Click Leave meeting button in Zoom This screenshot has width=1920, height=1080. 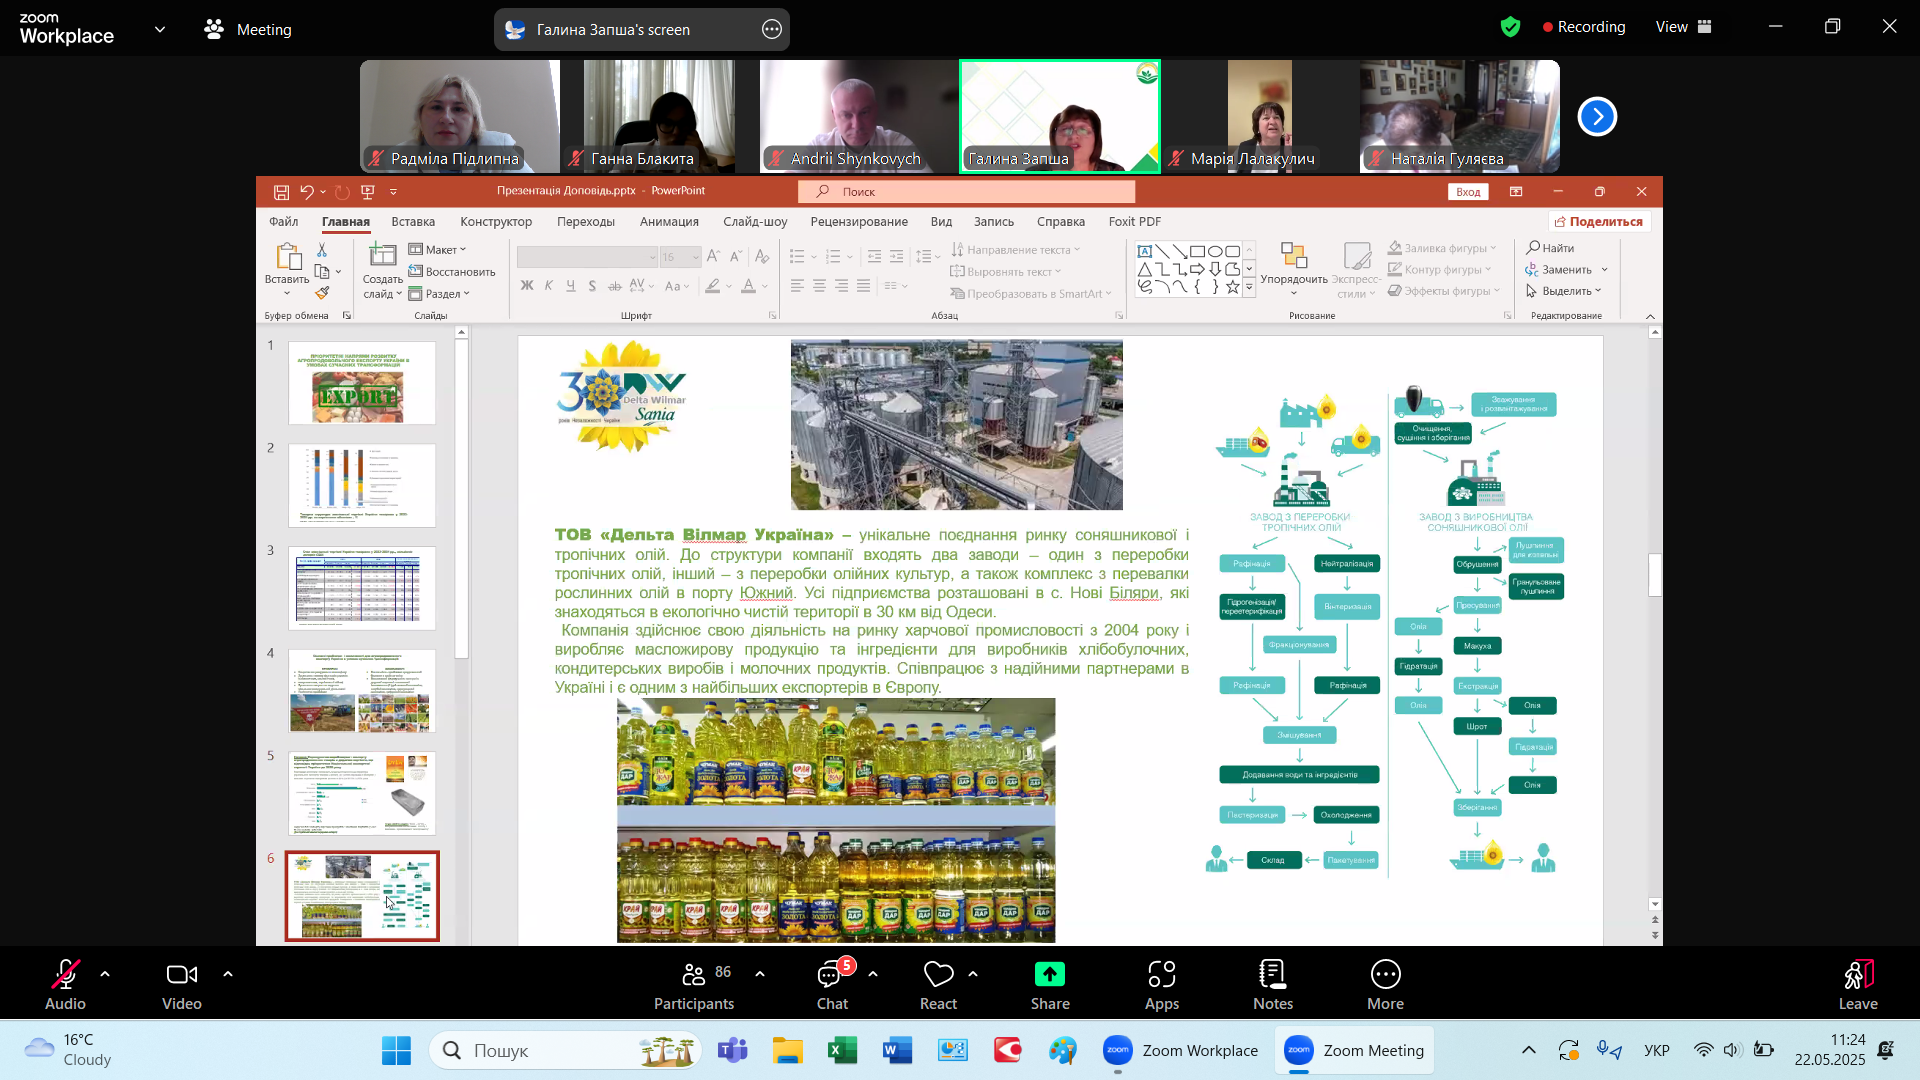1858,985
